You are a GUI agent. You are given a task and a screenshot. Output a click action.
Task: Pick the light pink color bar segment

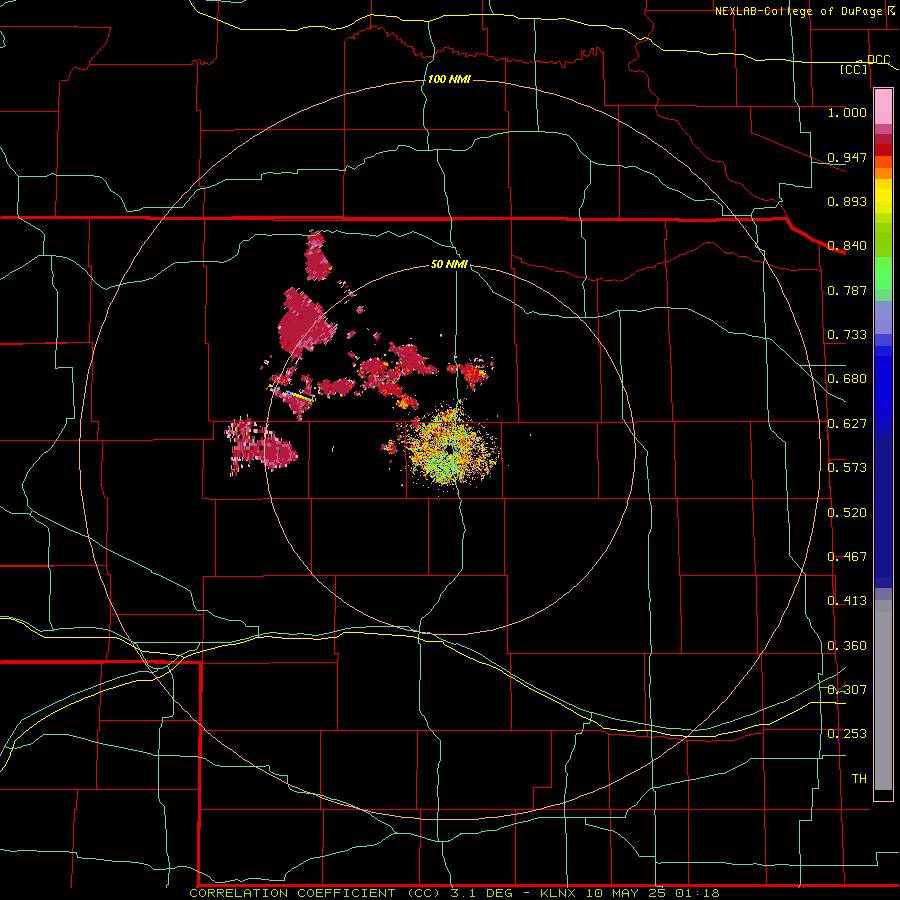[883, 107]
